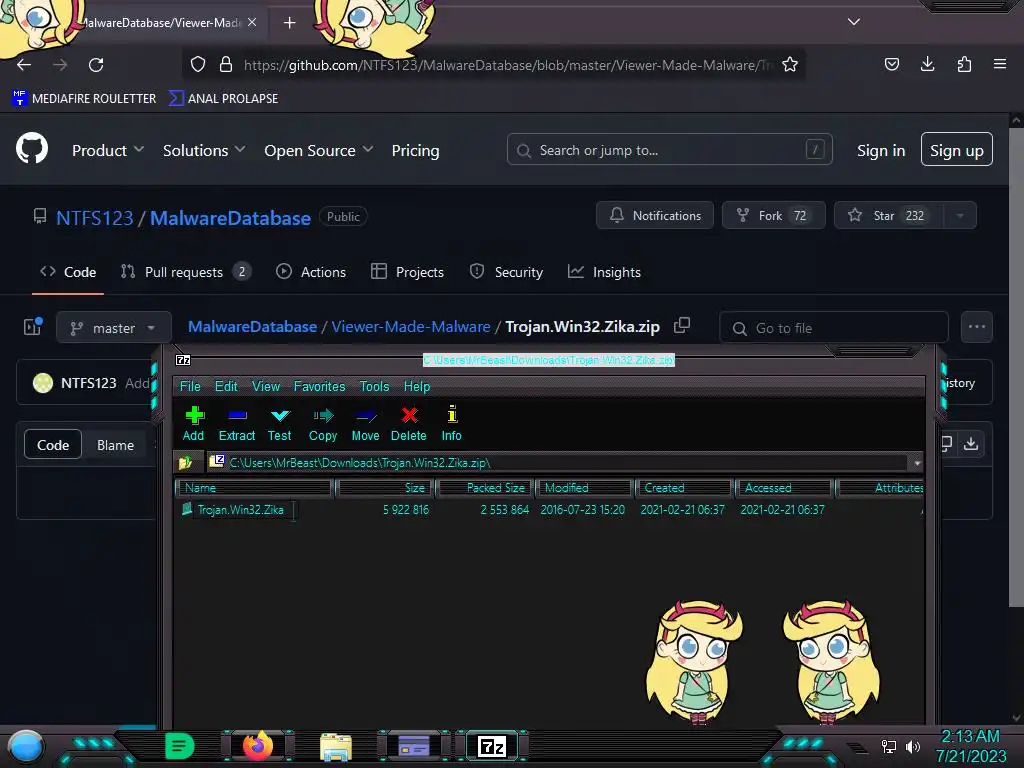The image size is (1024, 768).
Task: Click the Firefox extensions puzzle icon
Action: pyautogui.click(x=964, y=64)
